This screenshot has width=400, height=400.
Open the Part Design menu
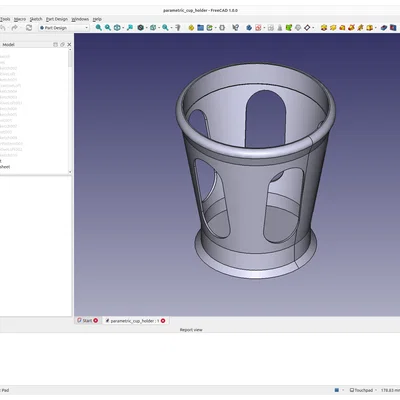[57, 19]
